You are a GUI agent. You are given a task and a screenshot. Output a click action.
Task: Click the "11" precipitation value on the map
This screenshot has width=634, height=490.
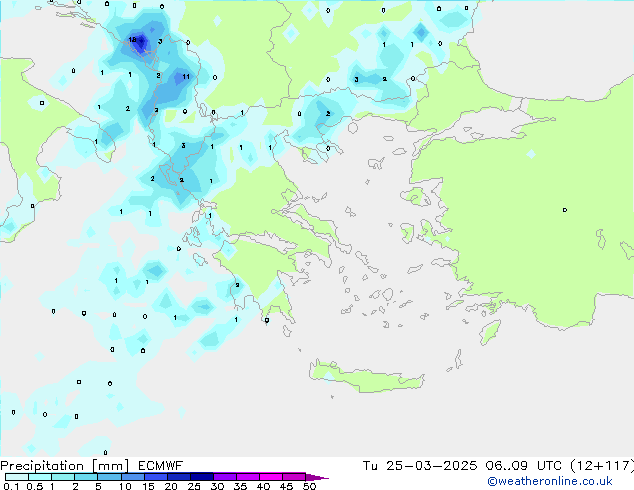[186, 76]
